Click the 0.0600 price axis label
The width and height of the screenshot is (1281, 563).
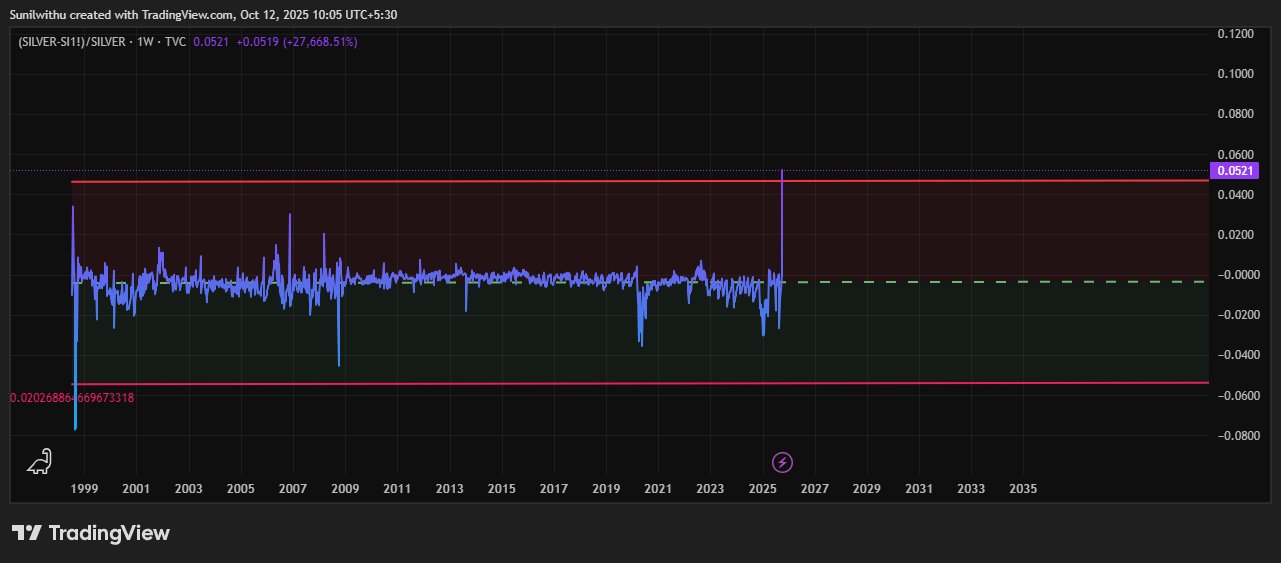pos(1236,154)
